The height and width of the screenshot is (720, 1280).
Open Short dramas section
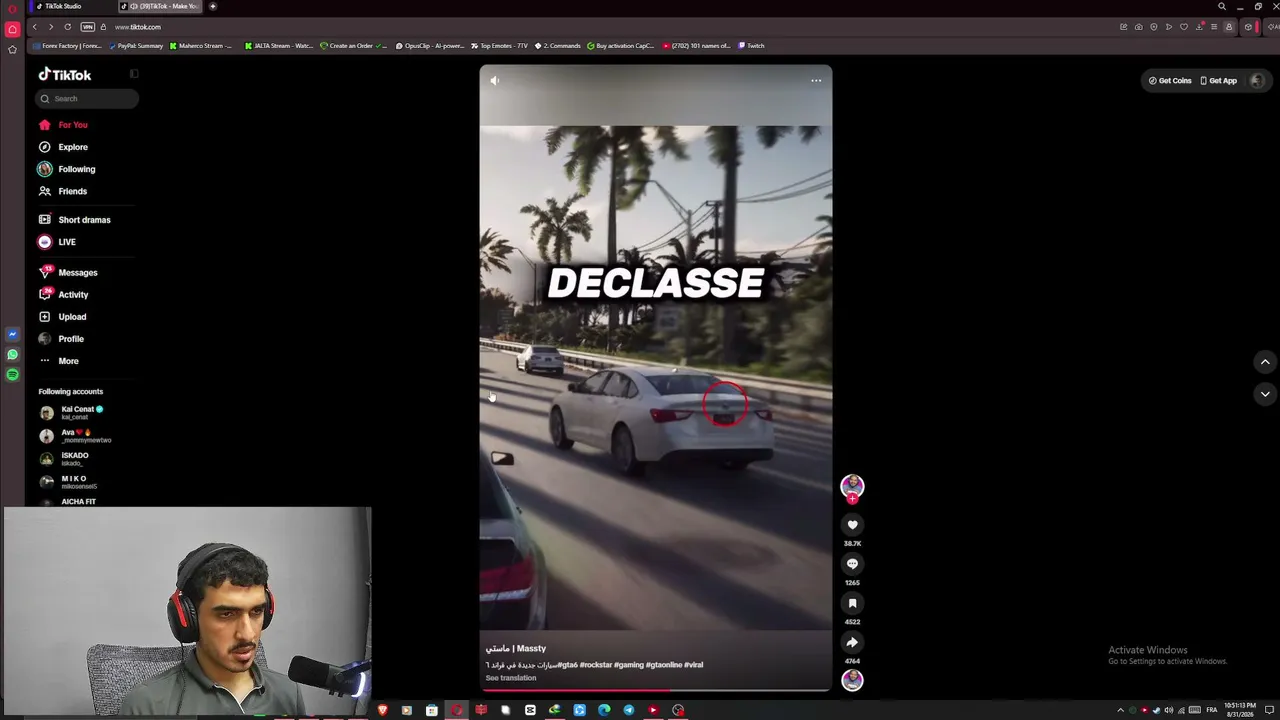[x=75, y=220]
